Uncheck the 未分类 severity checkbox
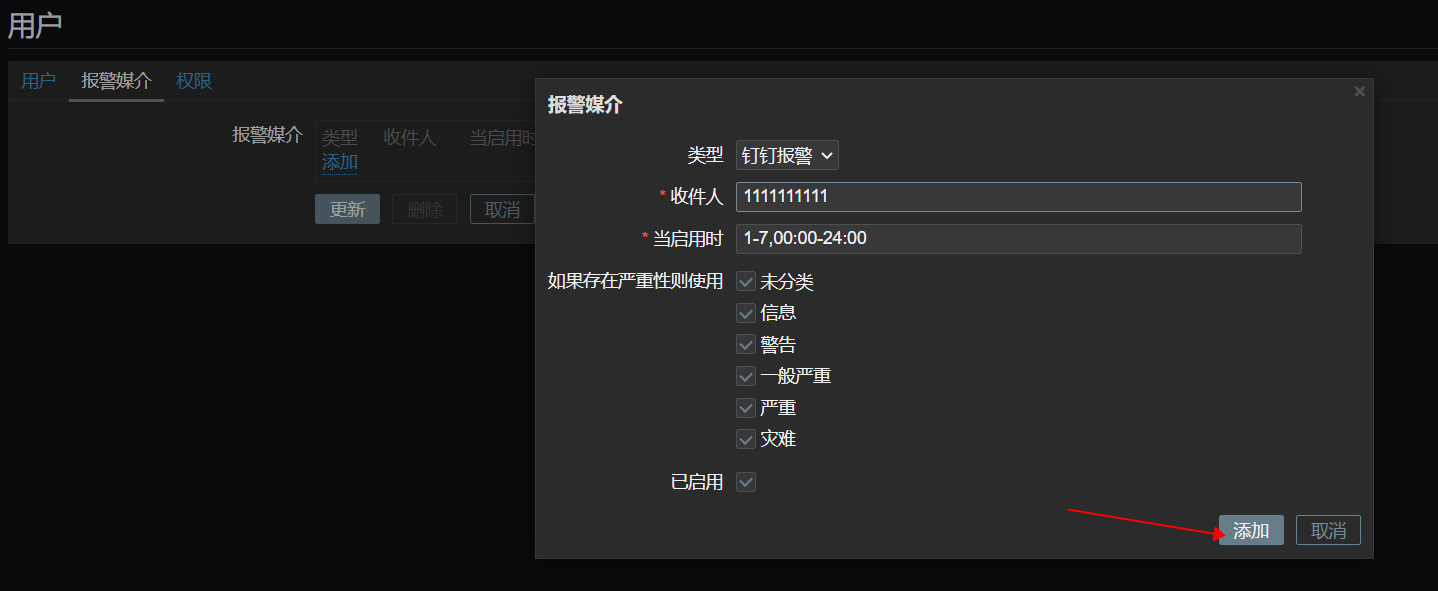This screenshot has width=1438, height=591. coord(746,282)
